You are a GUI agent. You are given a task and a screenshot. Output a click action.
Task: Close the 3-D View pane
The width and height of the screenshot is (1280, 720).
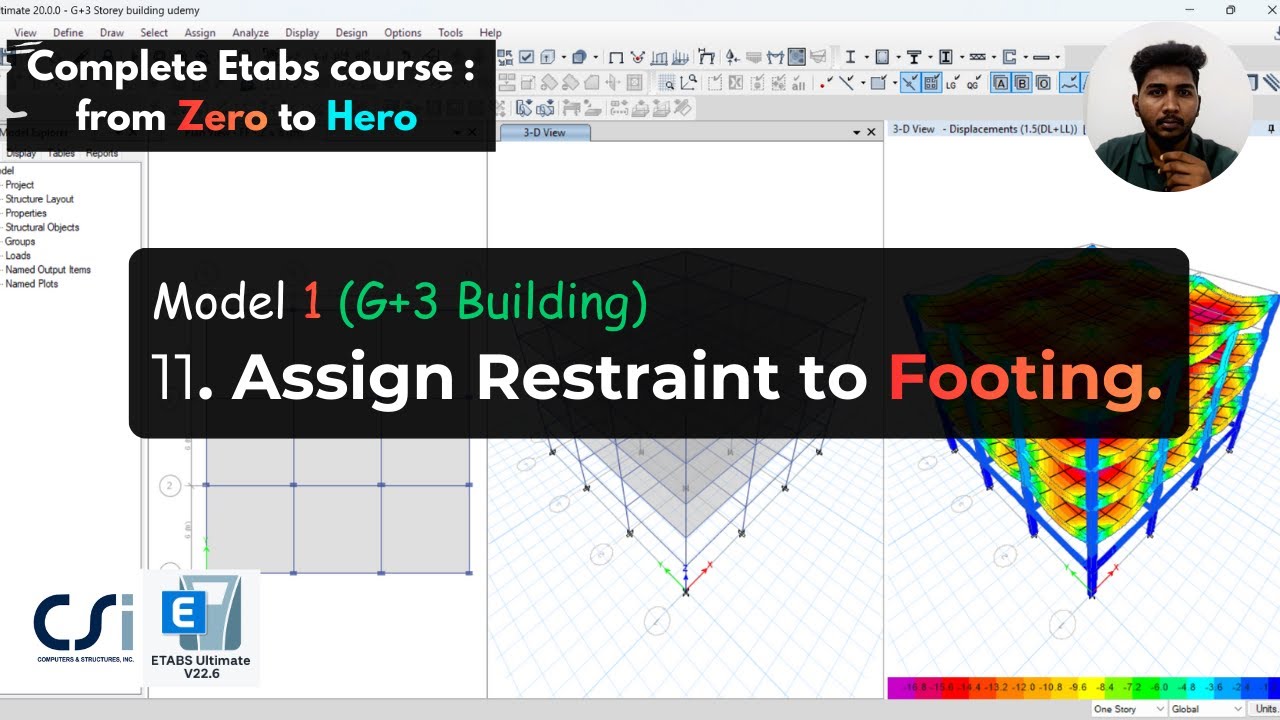click(x=871, y=132)
